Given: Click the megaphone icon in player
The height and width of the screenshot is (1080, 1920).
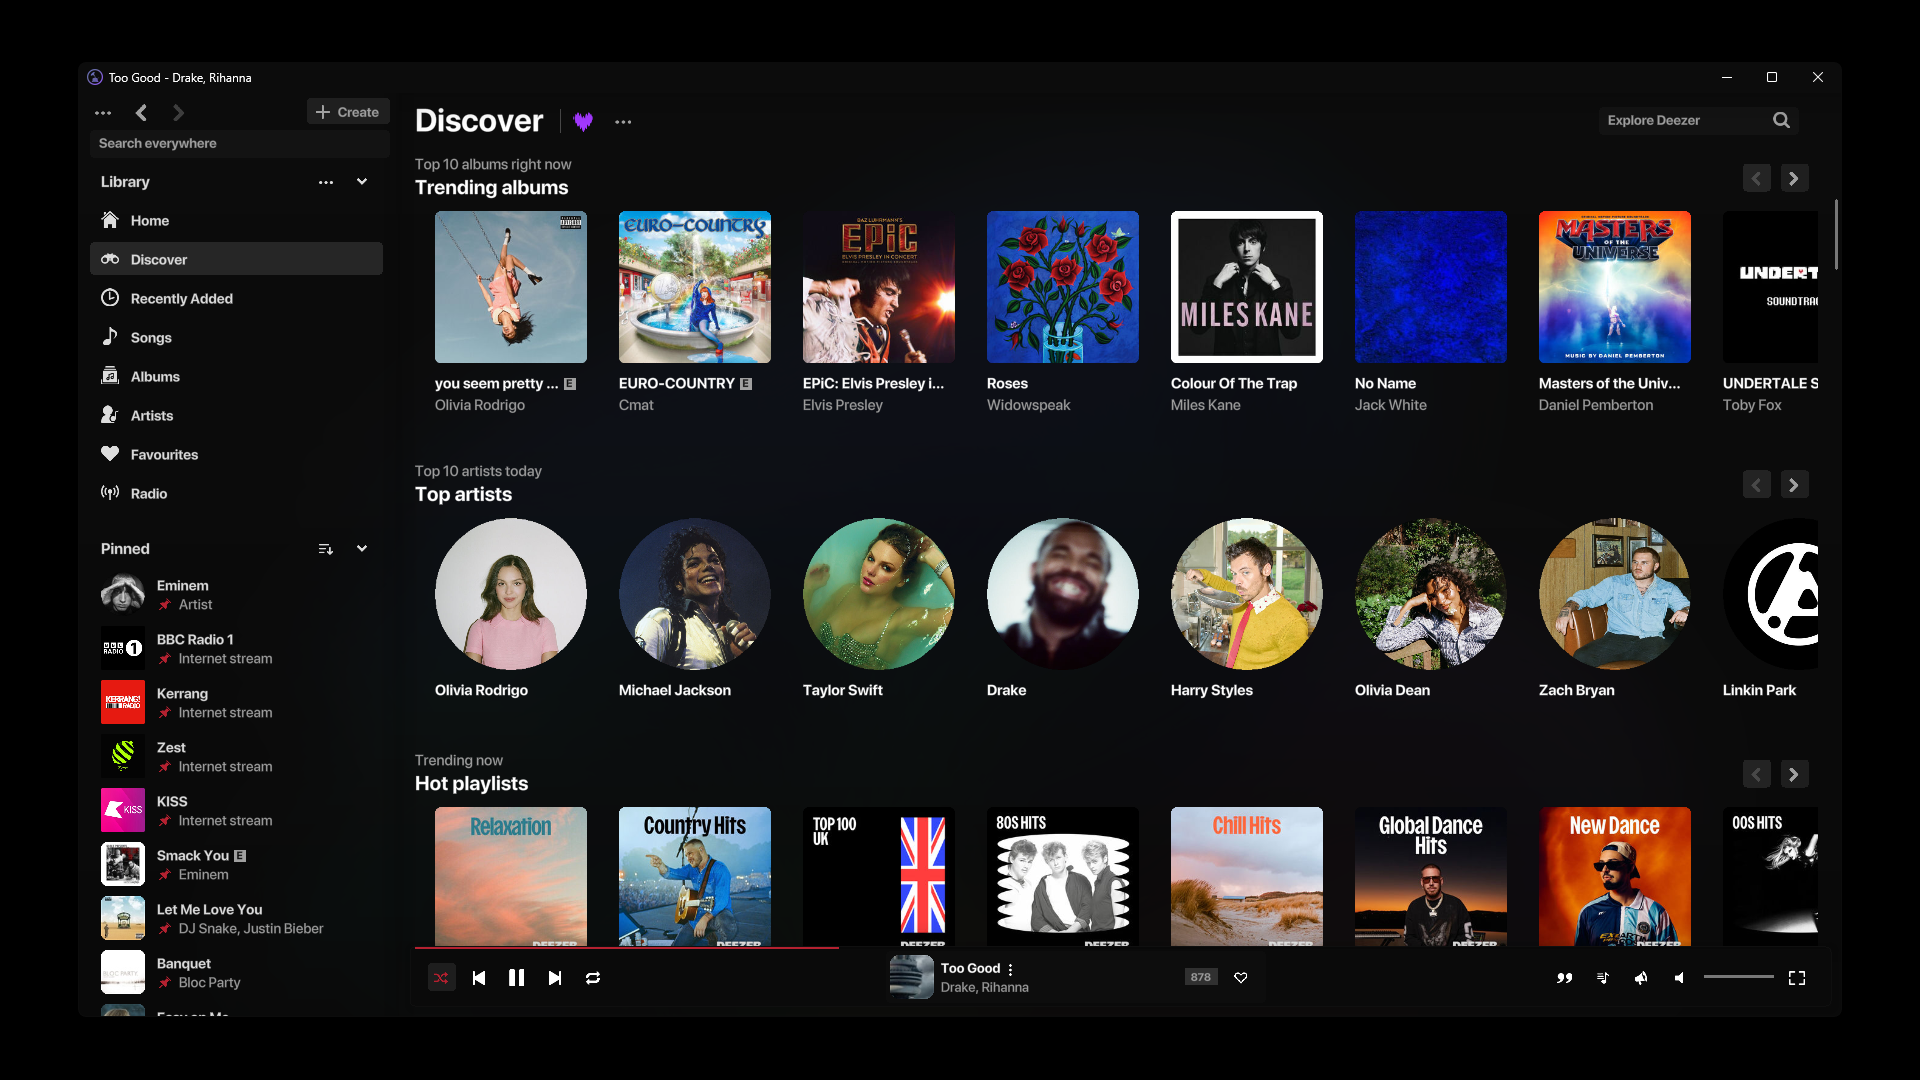Looking at the screenshot, I should tap(1641, 978).
